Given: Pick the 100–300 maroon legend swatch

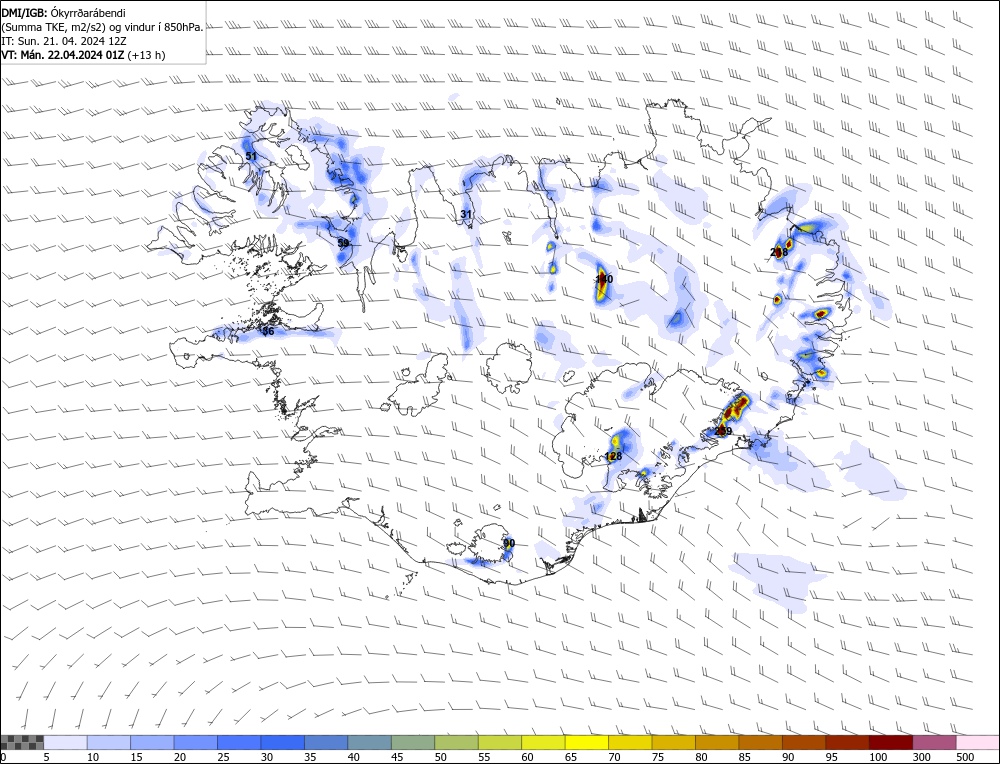Looking at the screenshot, I should pos(890,742).
